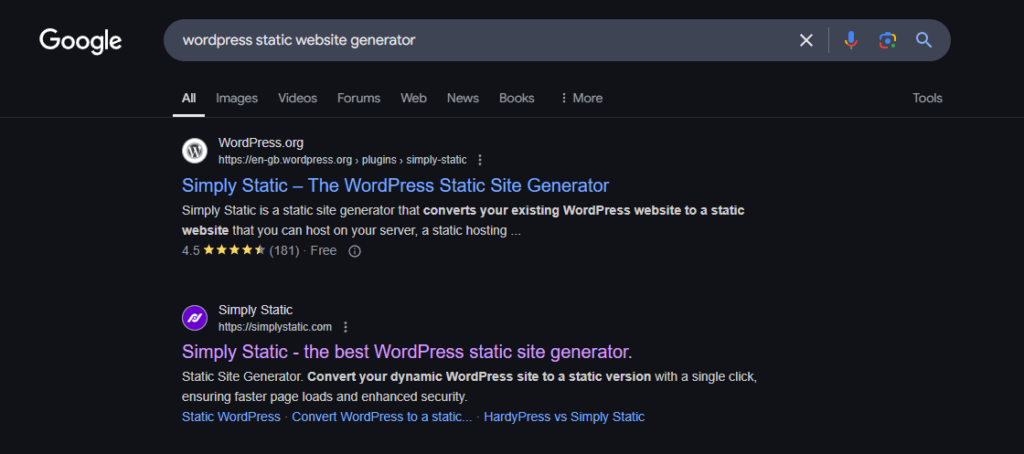Switch to the News tab
The height and width of the screenshot is (454, 1024).
[463, 98]
